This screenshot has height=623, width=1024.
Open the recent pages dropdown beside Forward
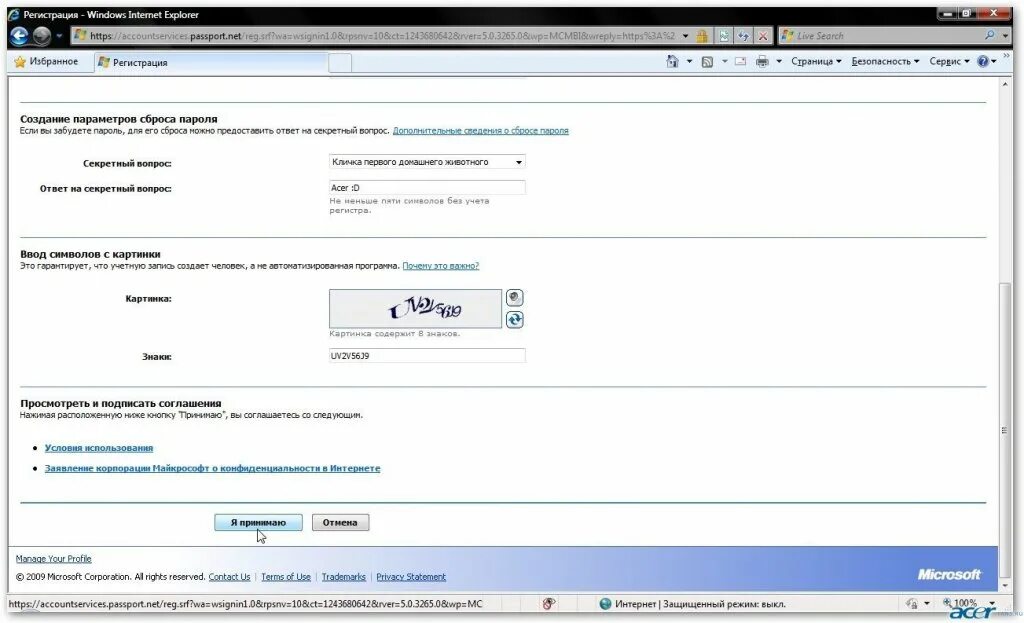click(x=59, y=36)
